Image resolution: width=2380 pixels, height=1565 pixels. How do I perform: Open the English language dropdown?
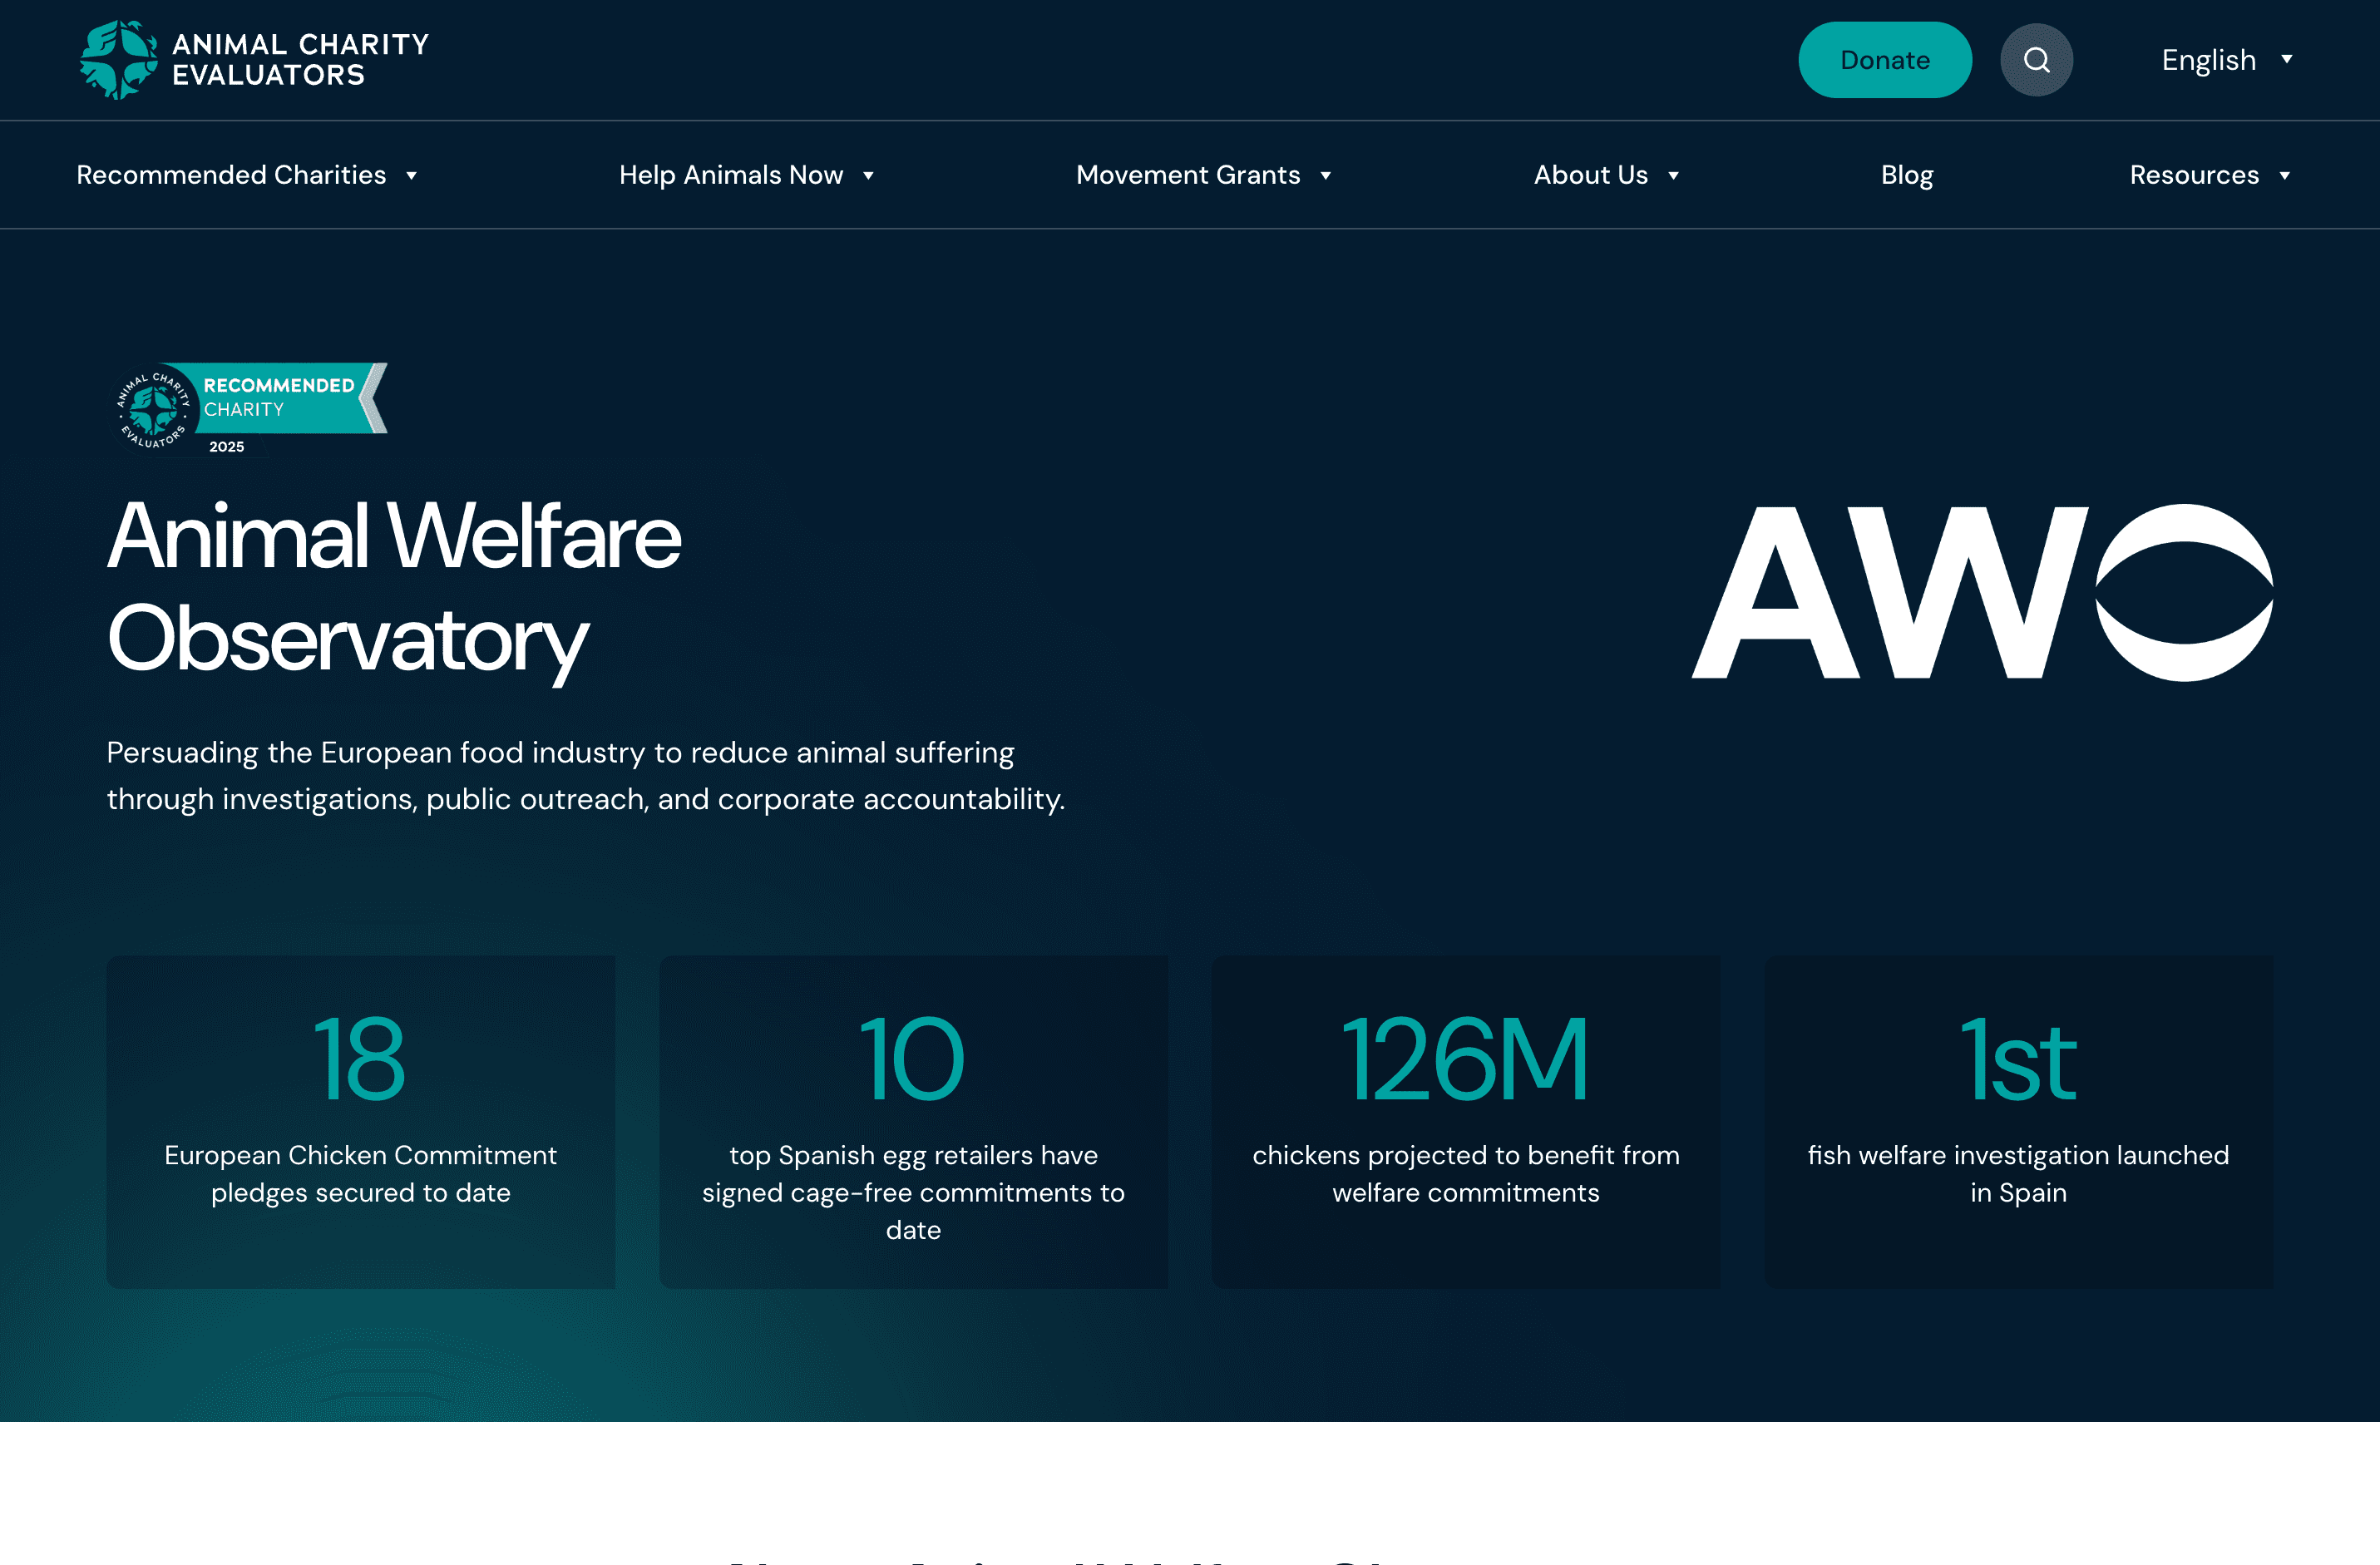(x=2227, y=60)
